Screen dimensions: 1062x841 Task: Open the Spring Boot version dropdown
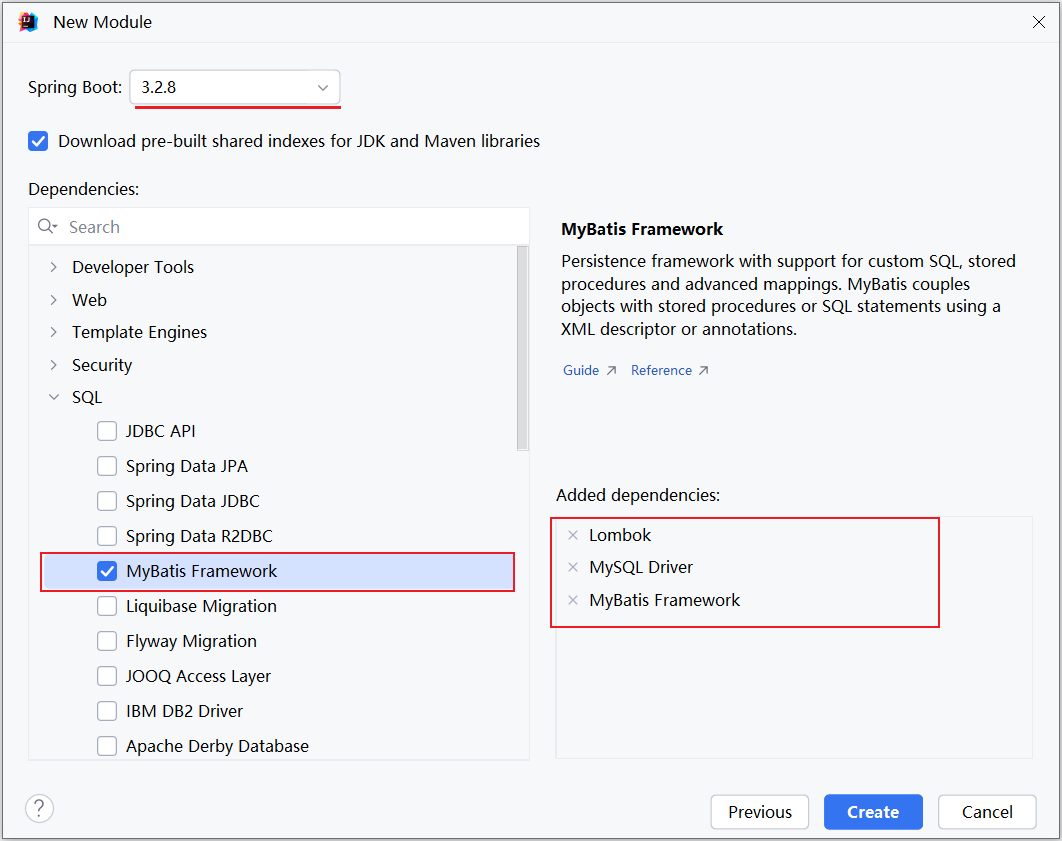coord(322,88)
